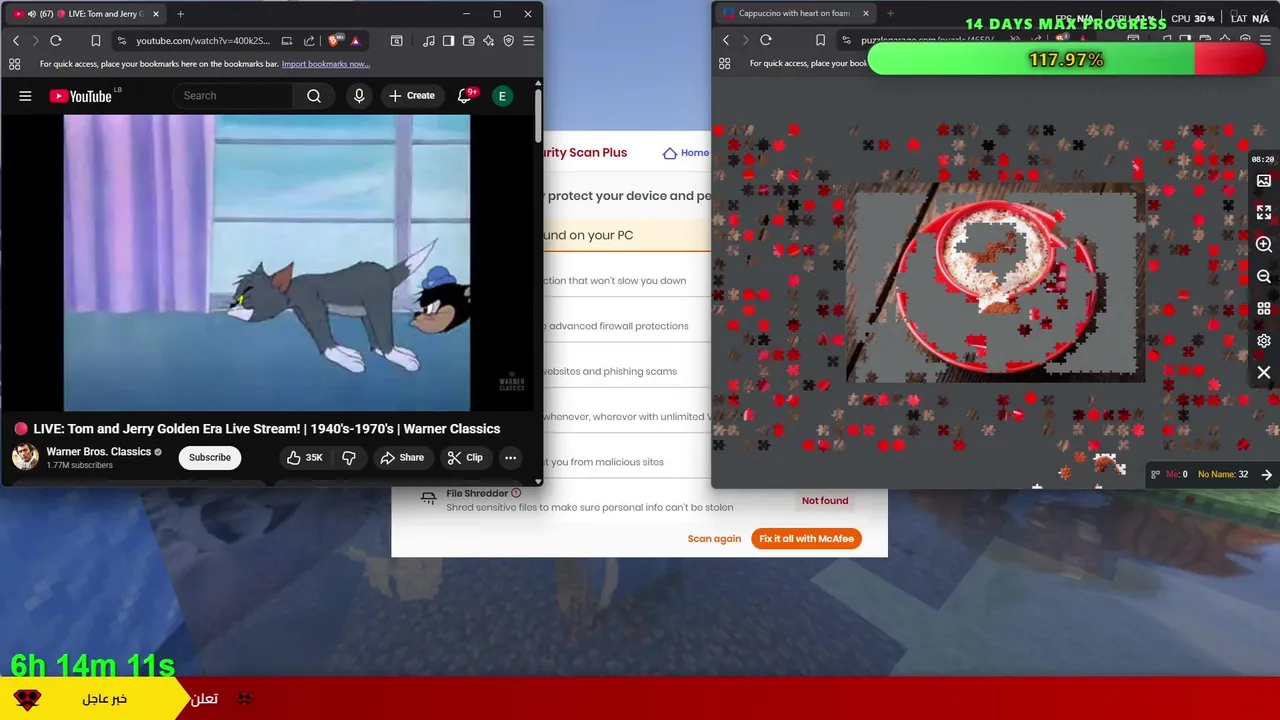1280x720 pixels.
Task: Select the Cappuccino with heart on foam tab
Action: [x=795, y=14]
